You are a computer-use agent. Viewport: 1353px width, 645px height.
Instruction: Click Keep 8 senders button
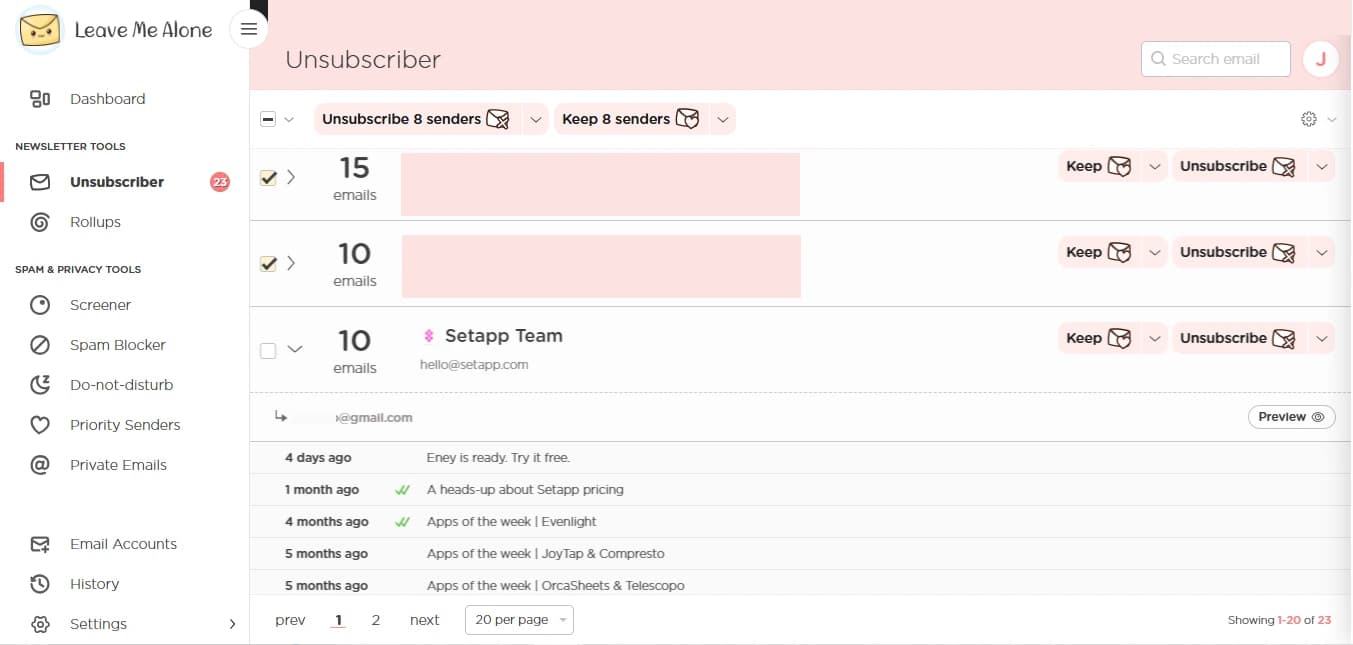pos(629,119)
